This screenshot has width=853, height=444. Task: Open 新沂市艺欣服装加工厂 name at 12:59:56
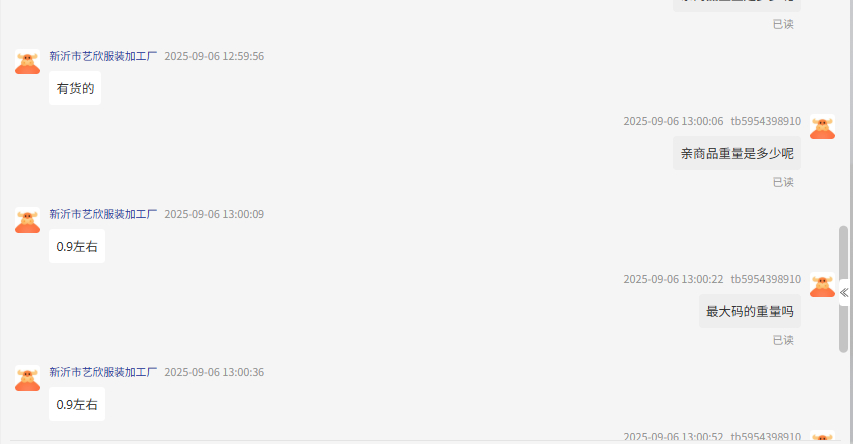103,56
